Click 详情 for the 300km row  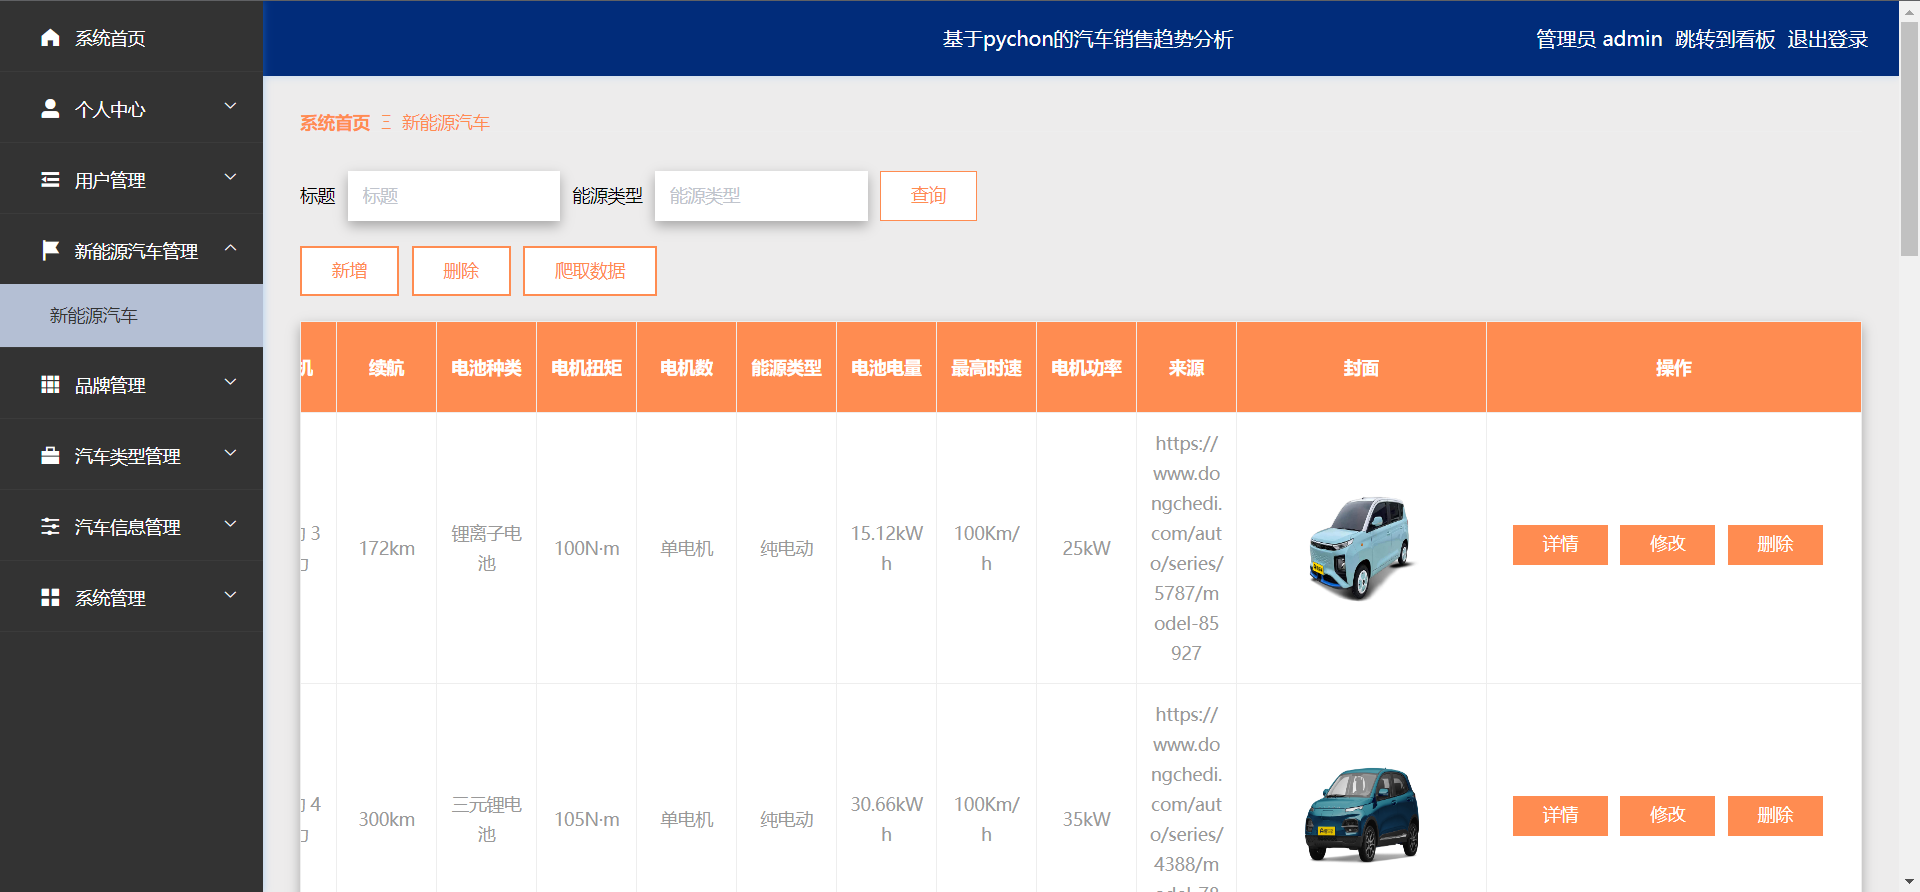1560,816
